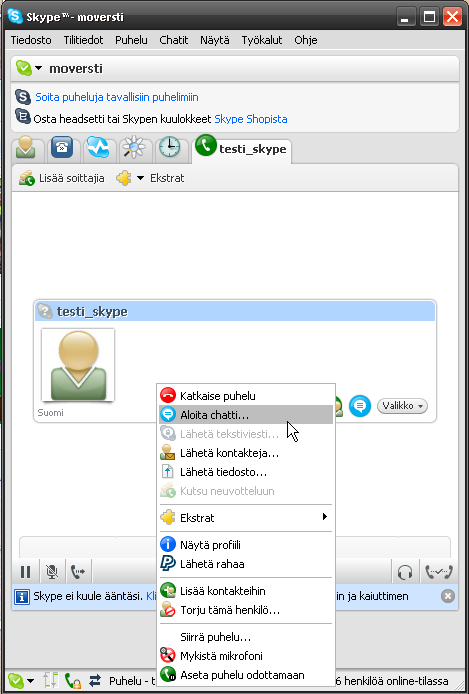469x694 pixels.
Task: Select Mykistä mikrofoni menu entry
Action: pyautogui.click(x=246, y=656)
